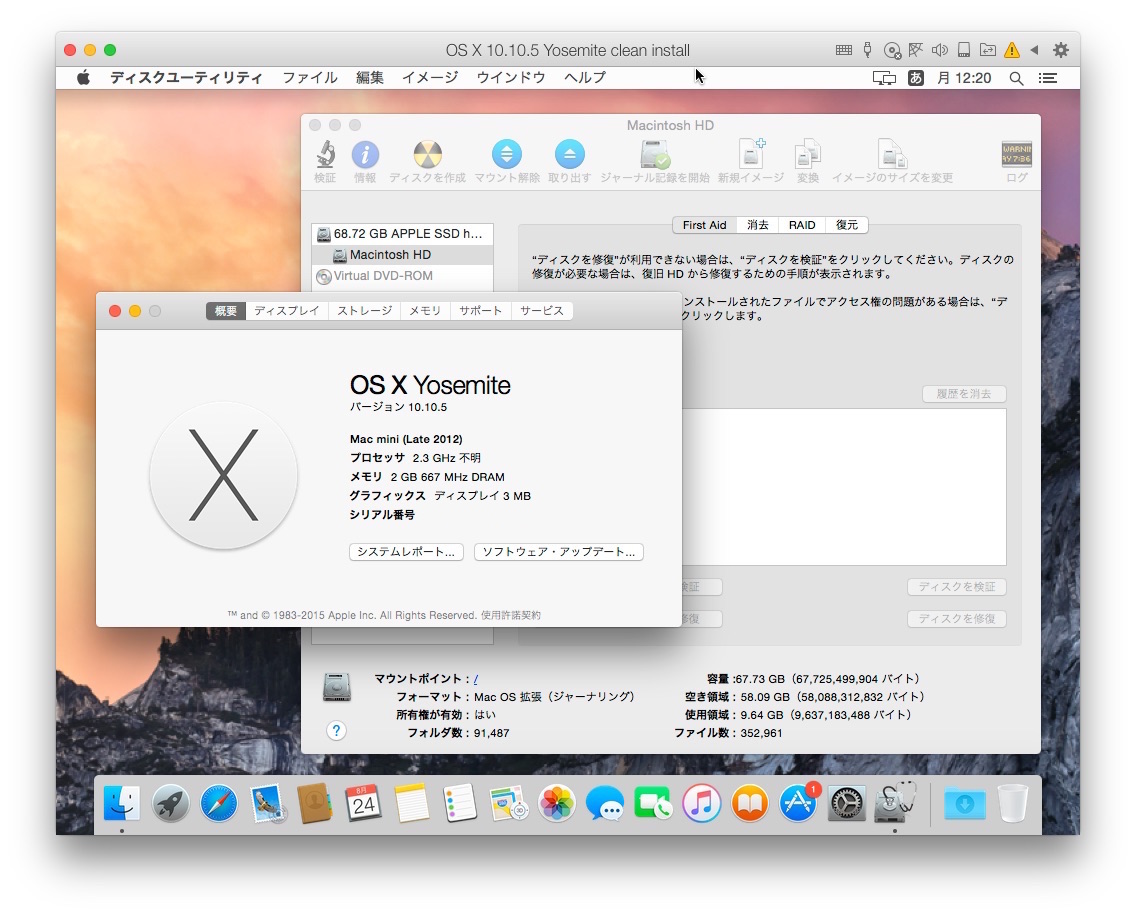Open the Log (ログ) toolbar icon
Image resolution: width=1136 pixels, height=915 pixels.
click(x=1016, y=154)
